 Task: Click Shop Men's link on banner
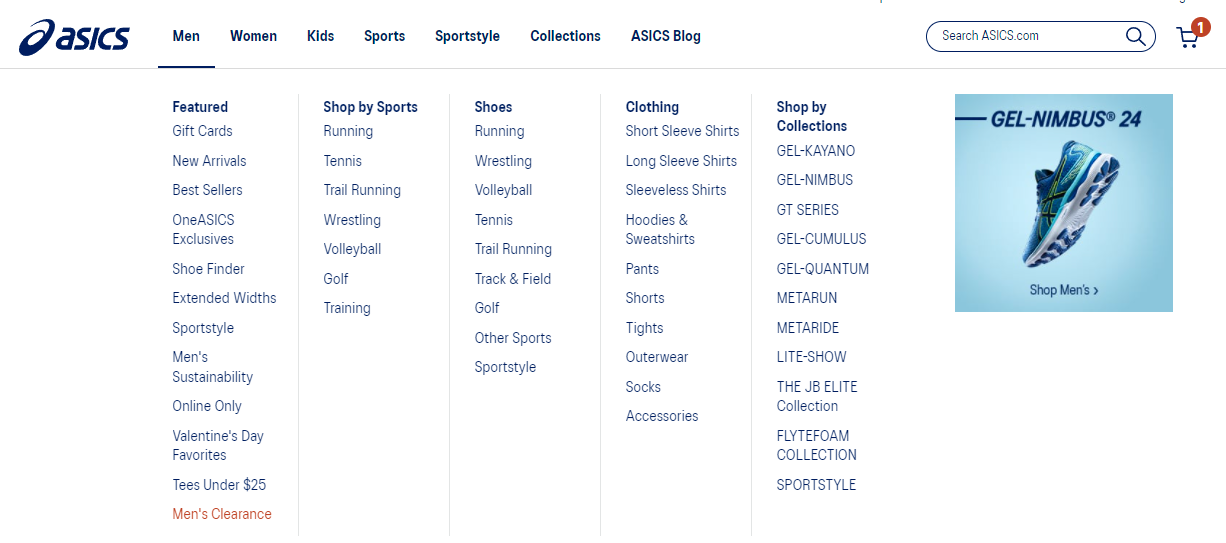(x=1063, y=290)
